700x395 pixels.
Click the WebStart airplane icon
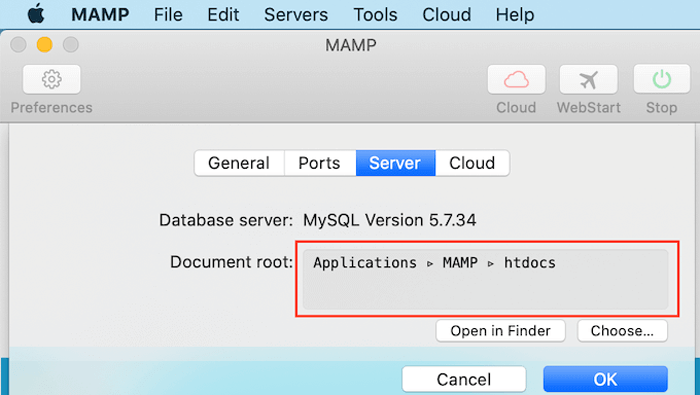(588, 79)
